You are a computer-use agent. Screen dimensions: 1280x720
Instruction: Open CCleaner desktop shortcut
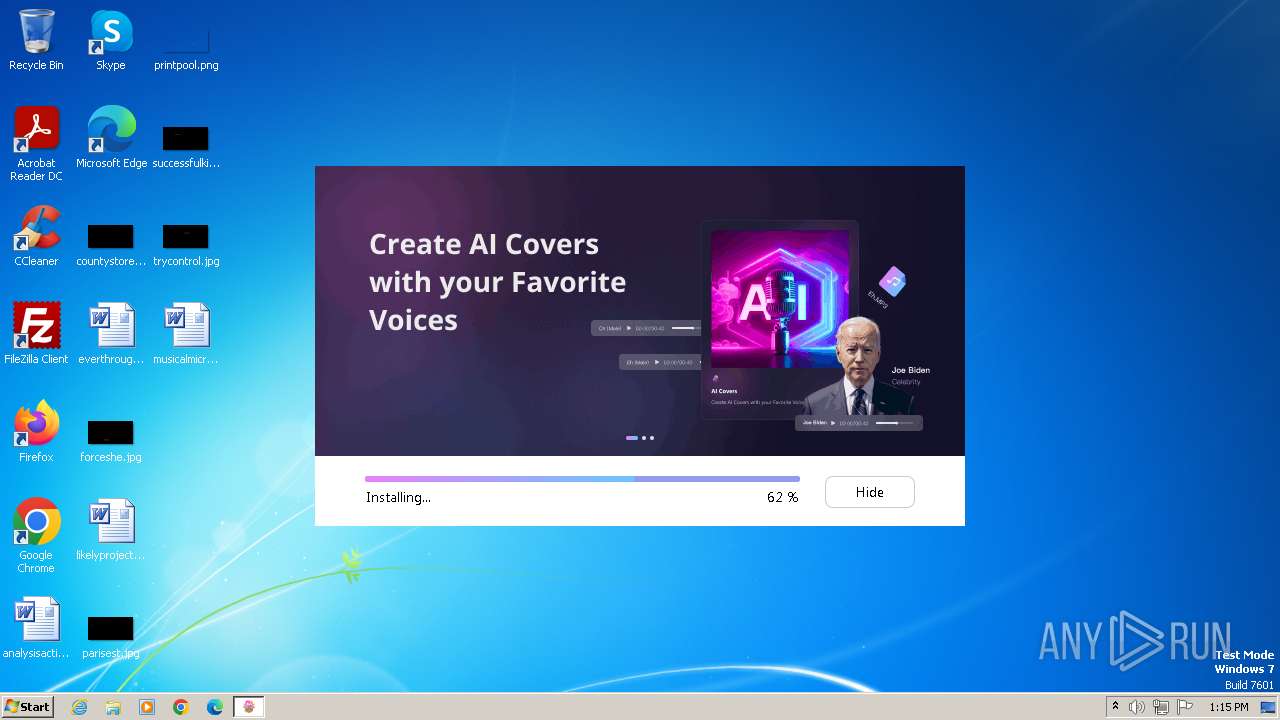36,237
